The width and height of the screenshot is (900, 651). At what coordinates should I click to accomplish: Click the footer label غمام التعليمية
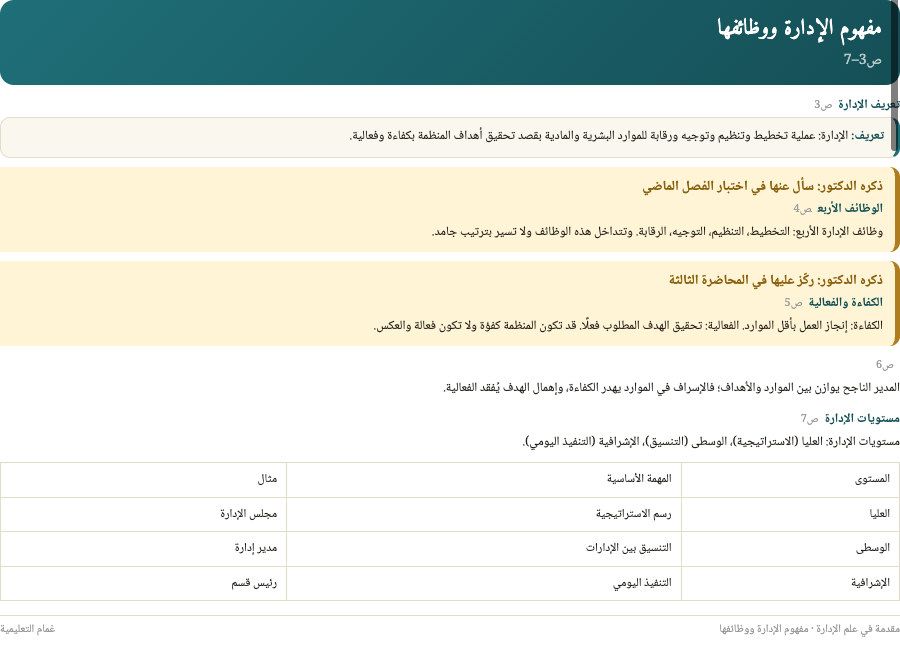(28, 629)
